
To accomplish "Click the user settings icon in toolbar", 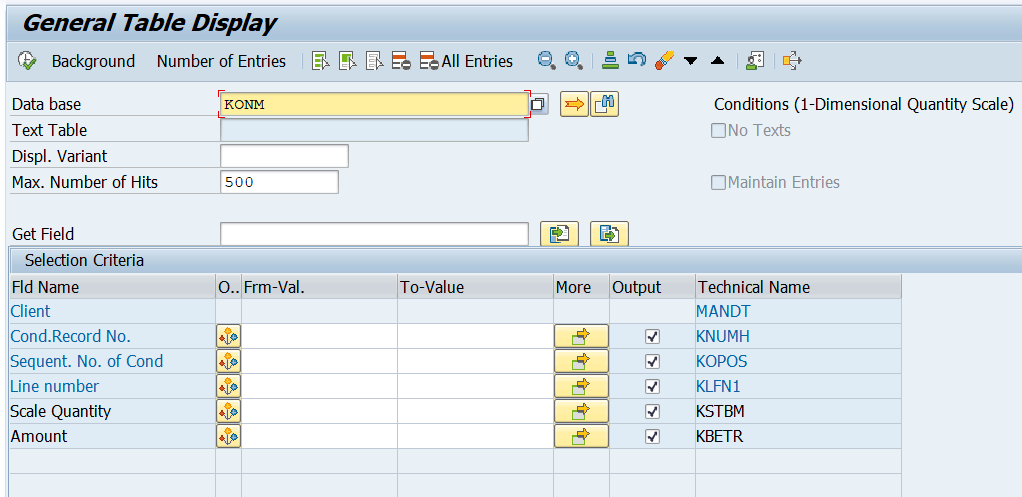I will [755, 61].
